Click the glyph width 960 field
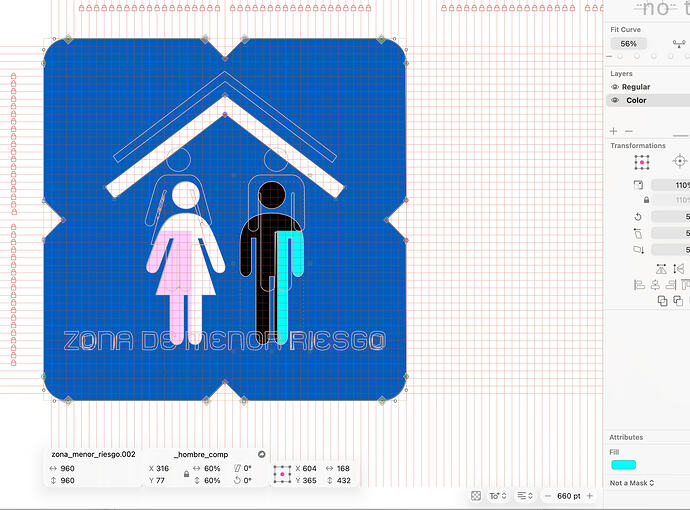690x510 pixels. pos(67,468)
